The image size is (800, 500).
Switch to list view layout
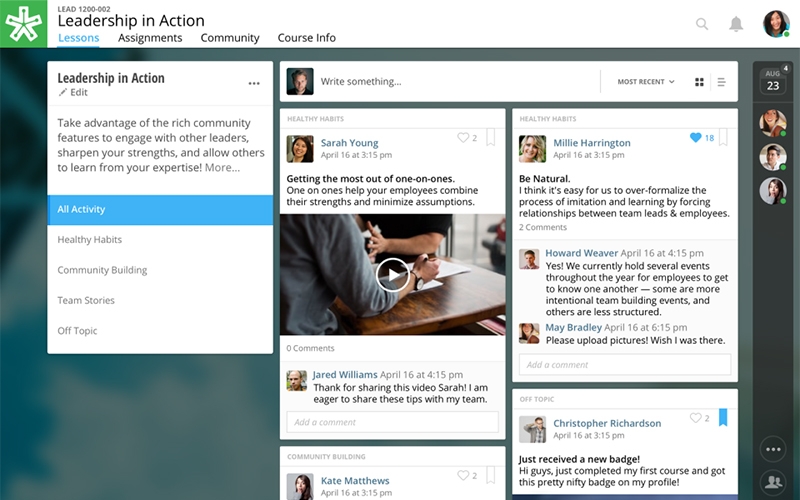click(x=721, y=82)
